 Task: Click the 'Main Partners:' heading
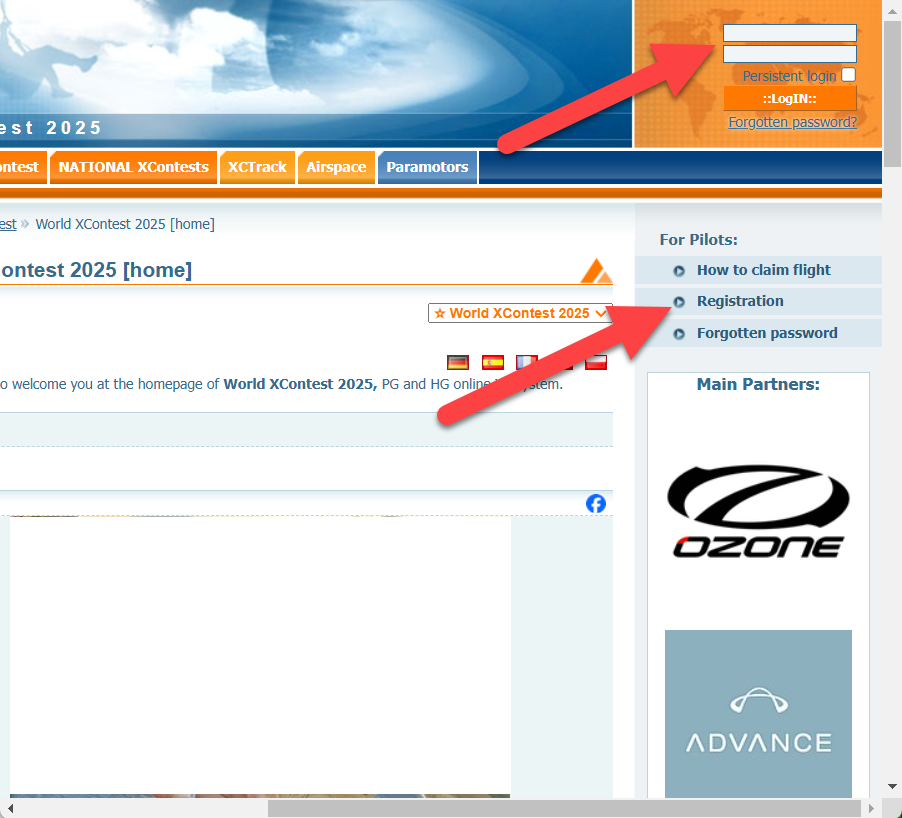coord(758,384)
